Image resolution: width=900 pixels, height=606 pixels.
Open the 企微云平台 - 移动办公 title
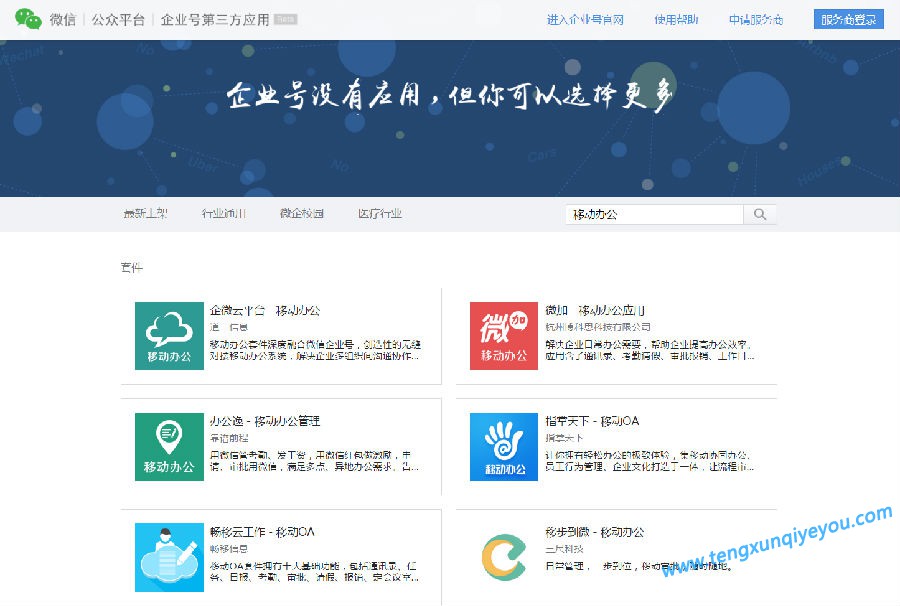tap(265, 310)
